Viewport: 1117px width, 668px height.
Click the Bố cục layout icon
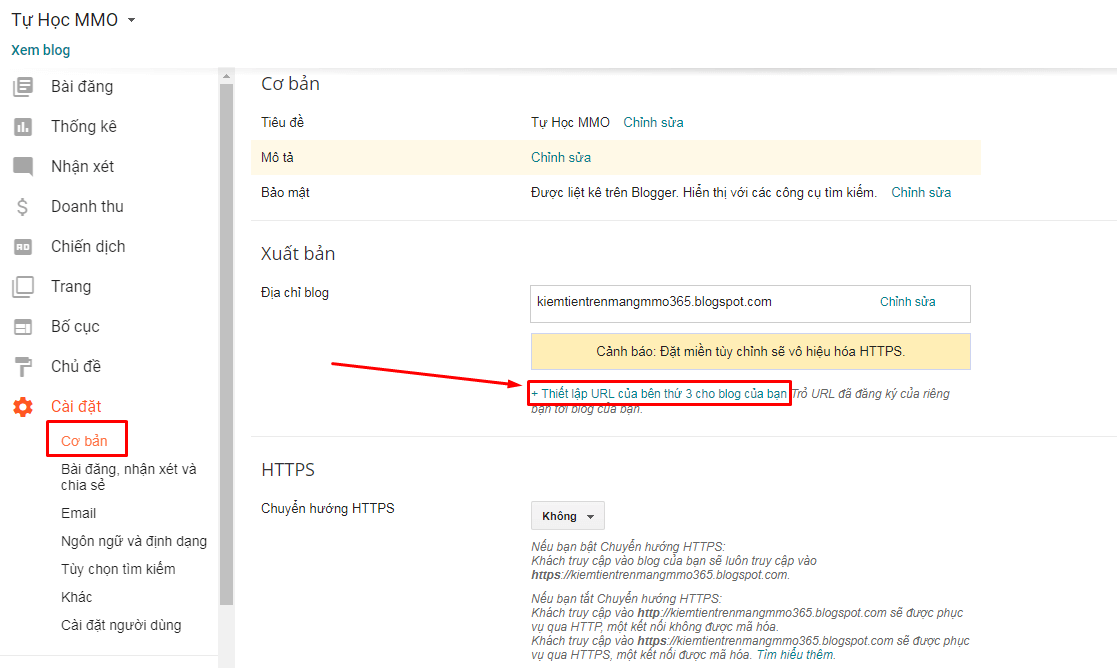[22, 327]
